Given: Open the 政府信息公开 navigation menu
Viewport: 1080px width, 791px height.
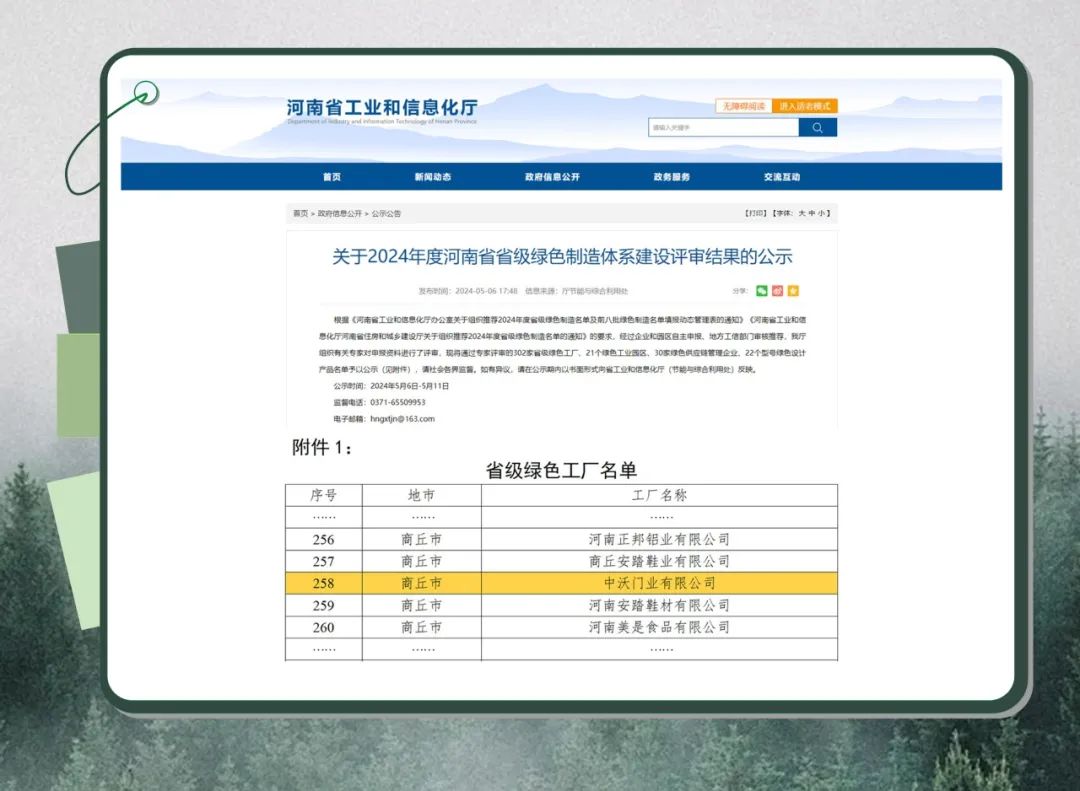Looking at the screenshot, I should coord(552,177).
